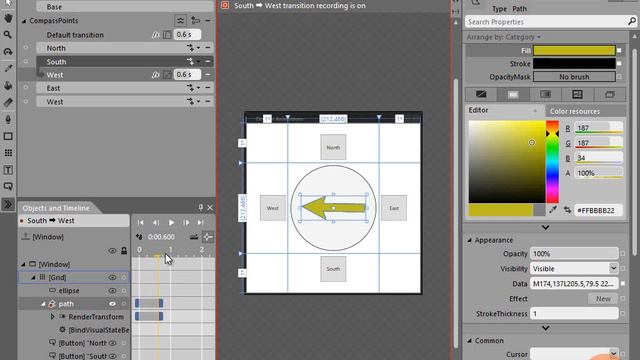Select the Eyedropper tool in toolbar
This screenshot has width=640, height=360.
point(8,68)
